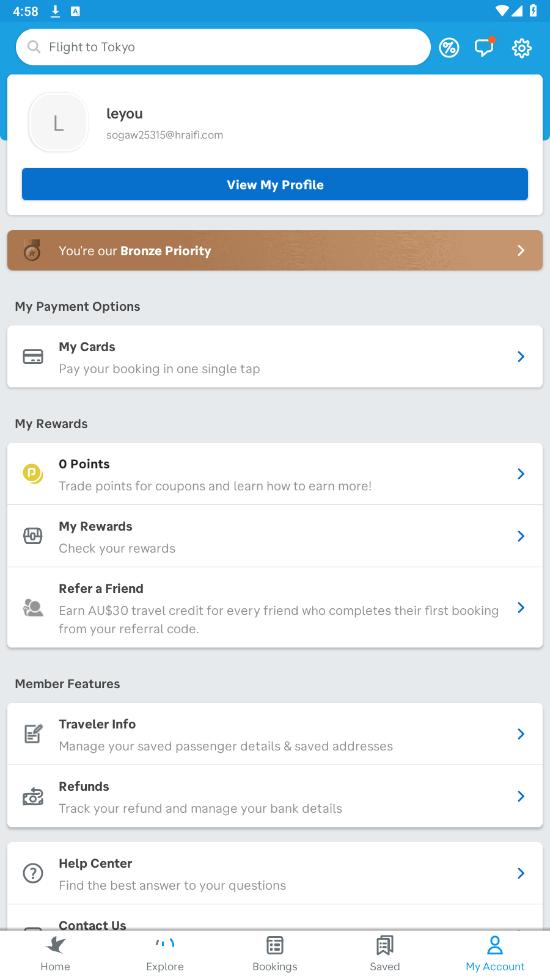The height and width of the screenshot is (977, 550).
Task: Click the Flight to Tokyo search field
Action: [x=223, y=47]
